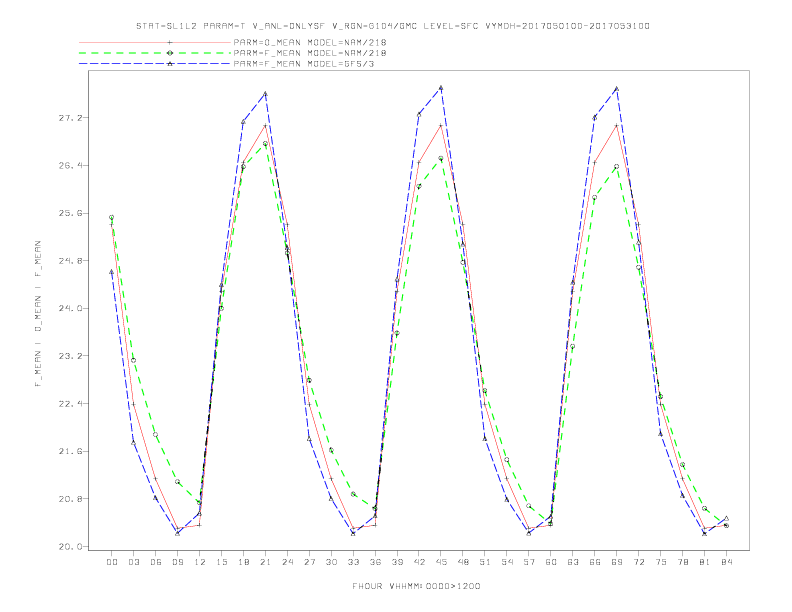Click the x-axis tick label 51
This screenshot has height=612, width=792.
485,562
